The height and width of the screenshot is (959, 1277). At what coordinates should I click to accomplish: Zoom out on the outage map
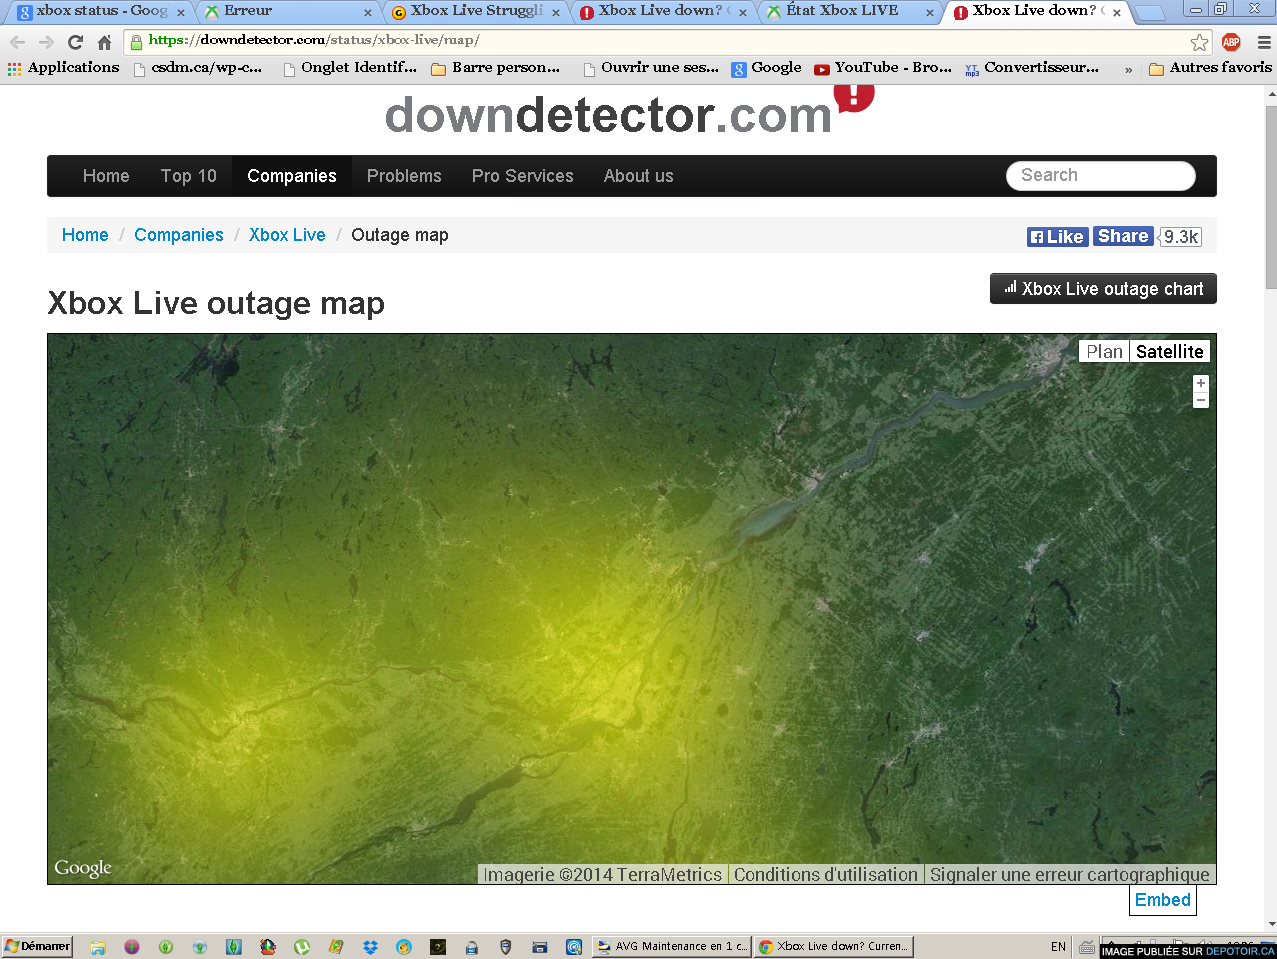coord(1201,400)
